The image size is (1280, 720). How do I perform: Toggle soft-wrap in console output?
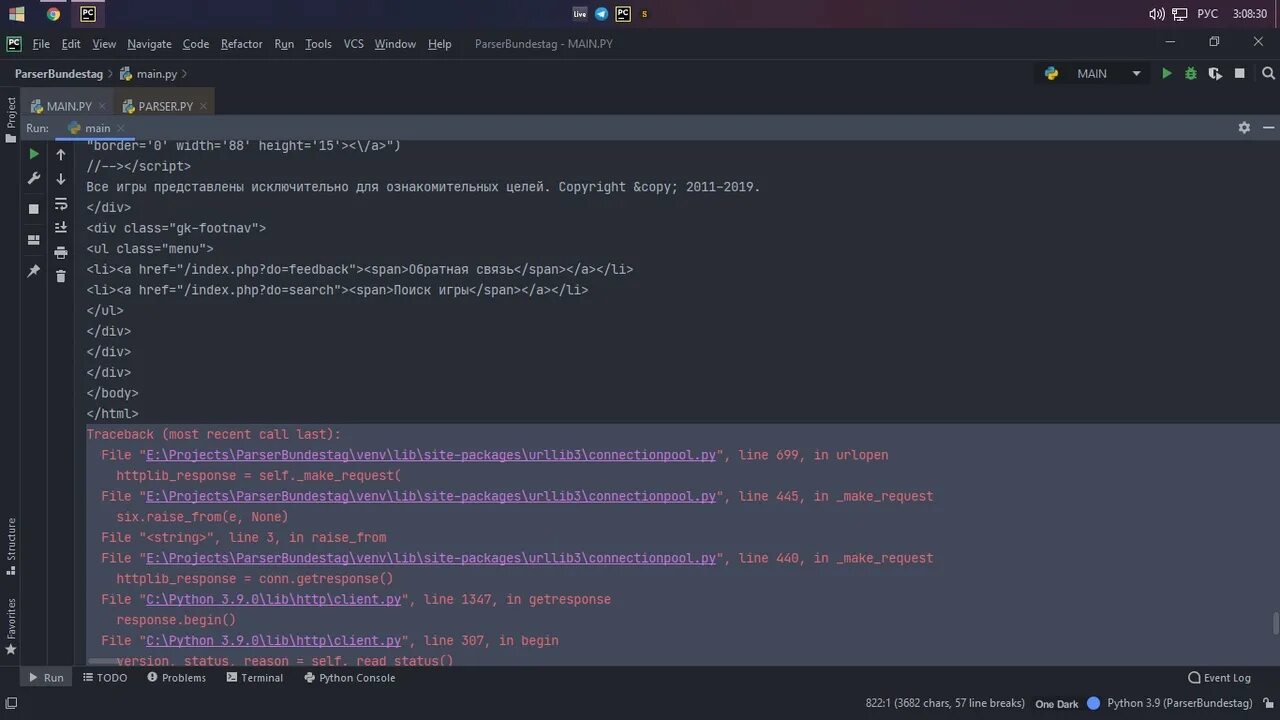coord(61,203)
